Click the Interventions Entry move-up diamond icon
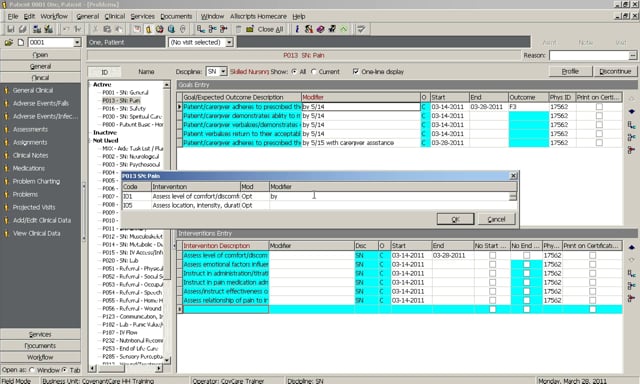This screenshot has height=384, width=640. pyautogui.click(x=631, y=247)
